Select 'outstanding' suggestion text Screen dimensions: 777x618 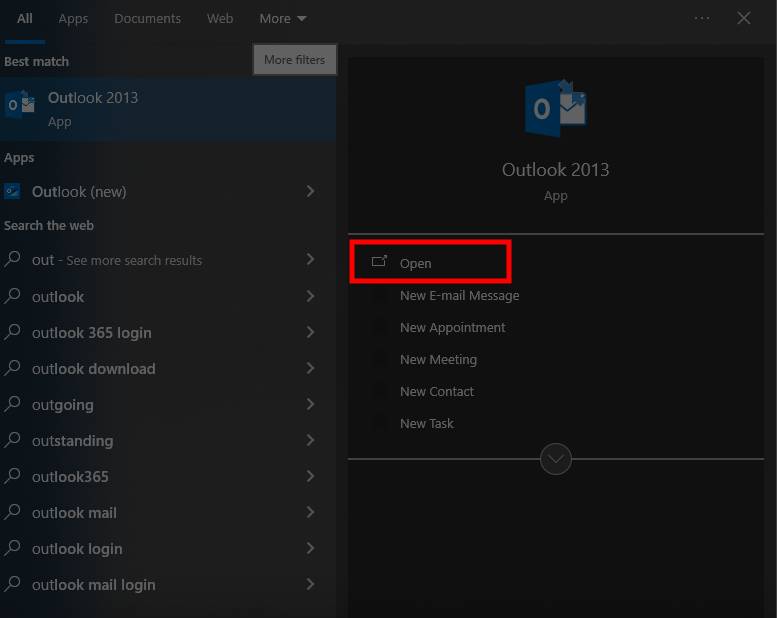click(72, 441)
